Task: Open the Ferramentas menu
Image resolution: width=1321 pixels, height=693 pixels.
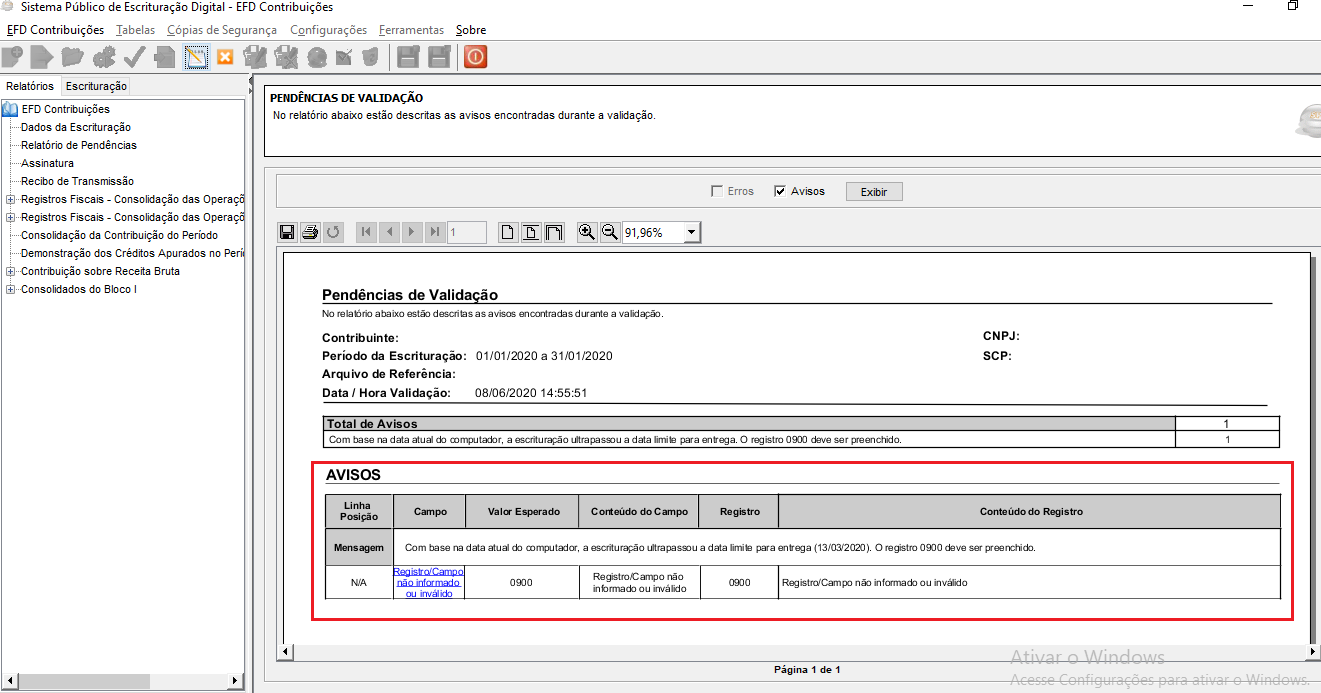Action: pos(411,30)
